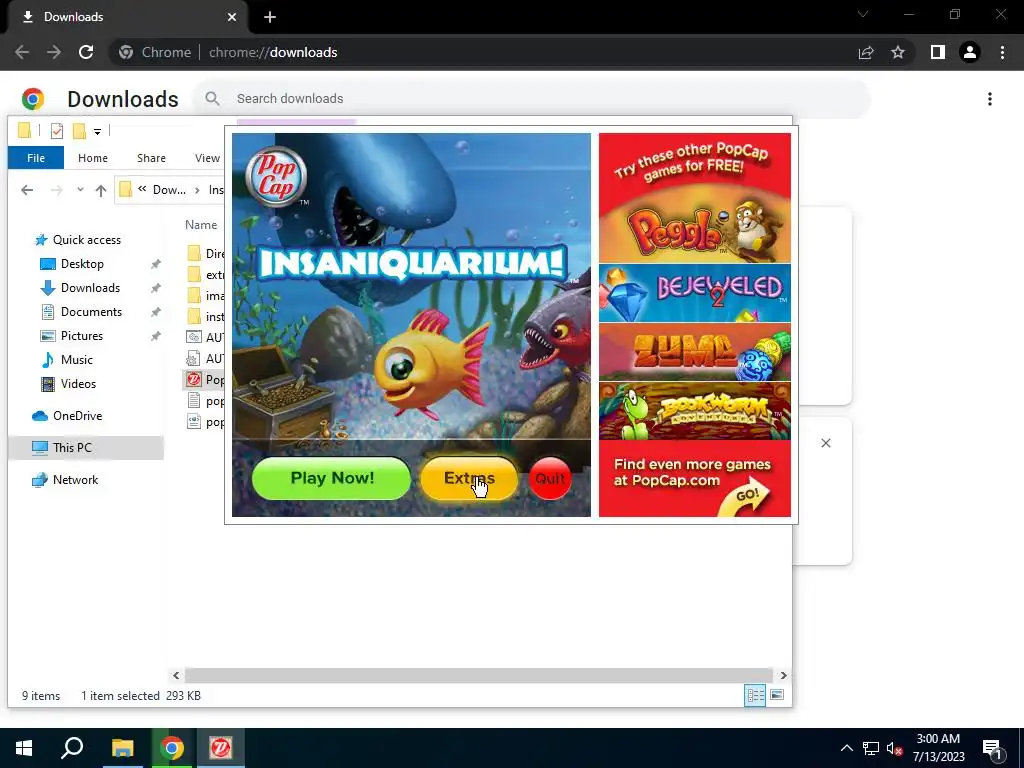Click the horizontal scrollbar right arrow
This screenshot has width=1024, height=768.
point(783,675)
